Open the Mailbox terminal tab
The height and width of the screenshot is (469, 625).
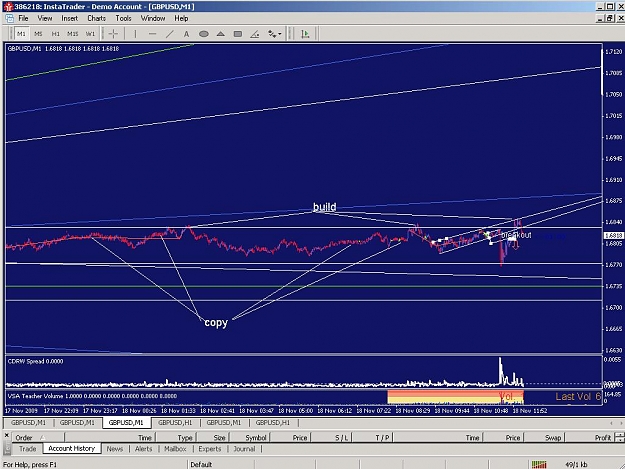(175, 449)
